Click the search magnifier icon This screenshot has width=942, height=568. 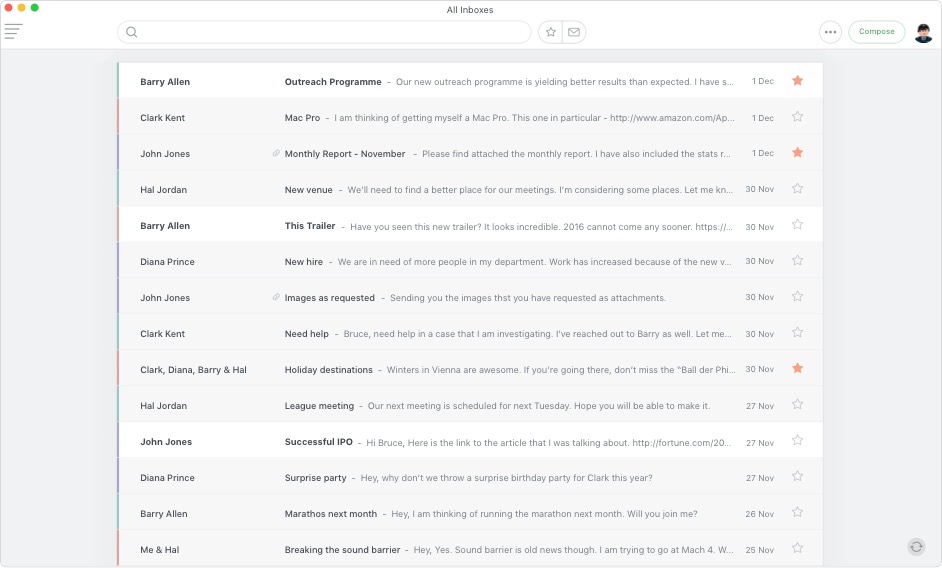coord(131,32)
